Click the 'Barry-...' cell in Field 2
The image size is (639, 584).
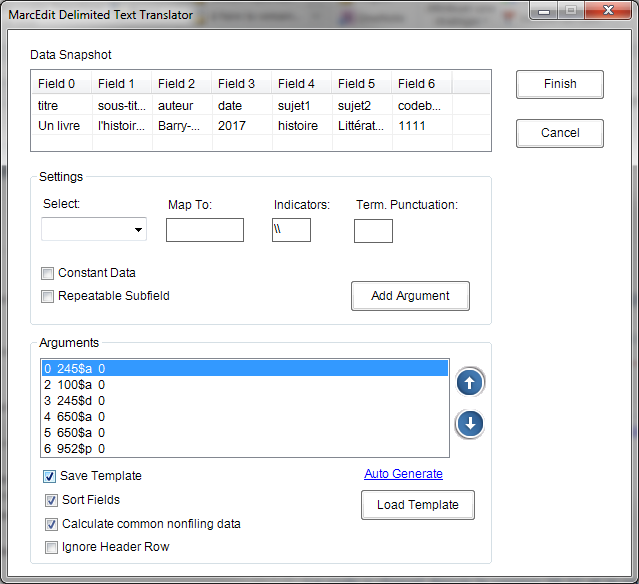(x=181, y=126)
